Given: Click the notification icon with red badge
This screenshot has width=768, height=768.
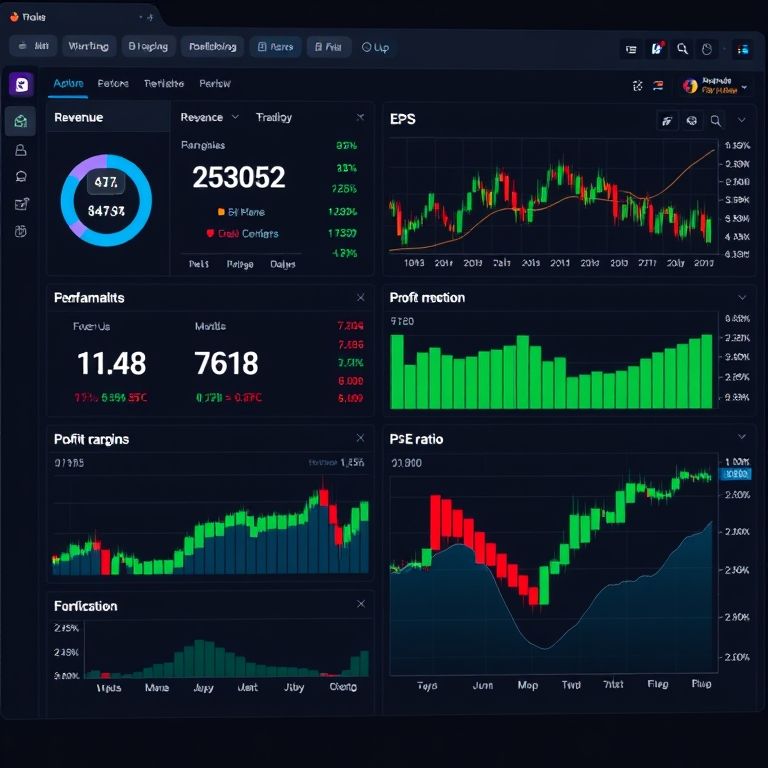Looking at the screenshot, I should pos(657,47).
